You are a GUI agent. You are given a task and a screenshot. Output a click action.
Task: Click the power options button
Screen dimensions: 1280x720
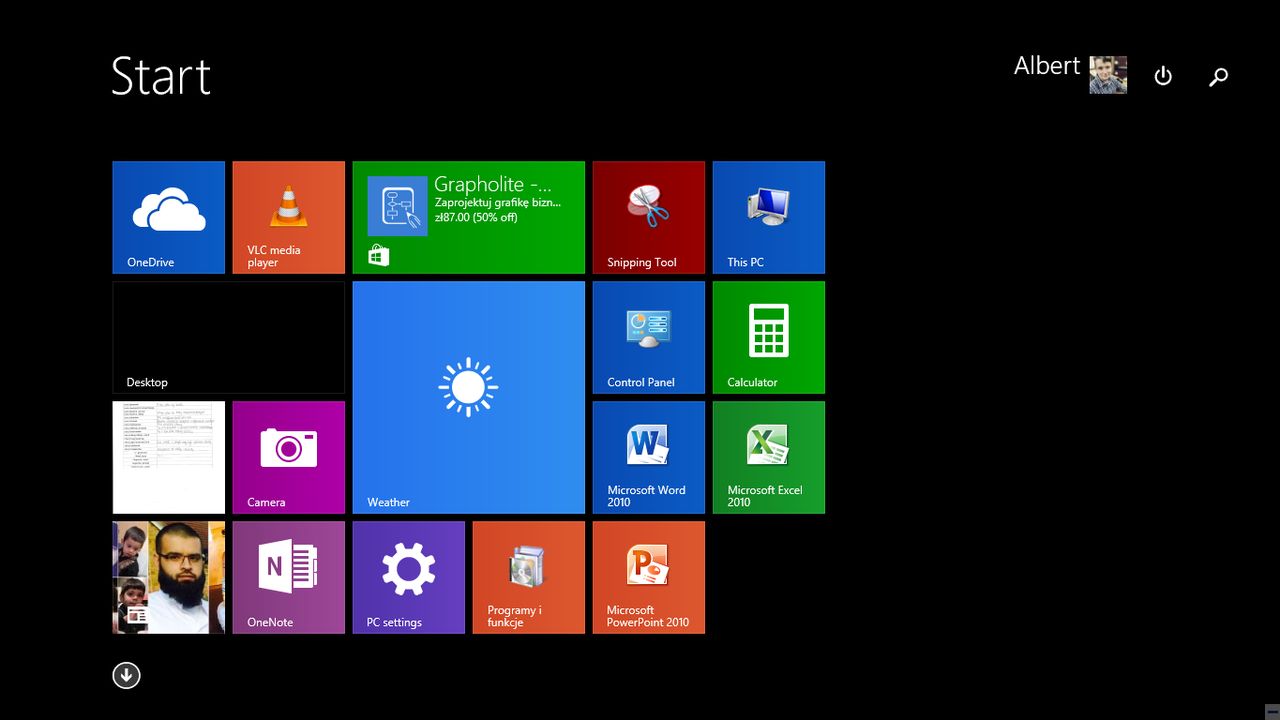click(x=1163, y=76)
